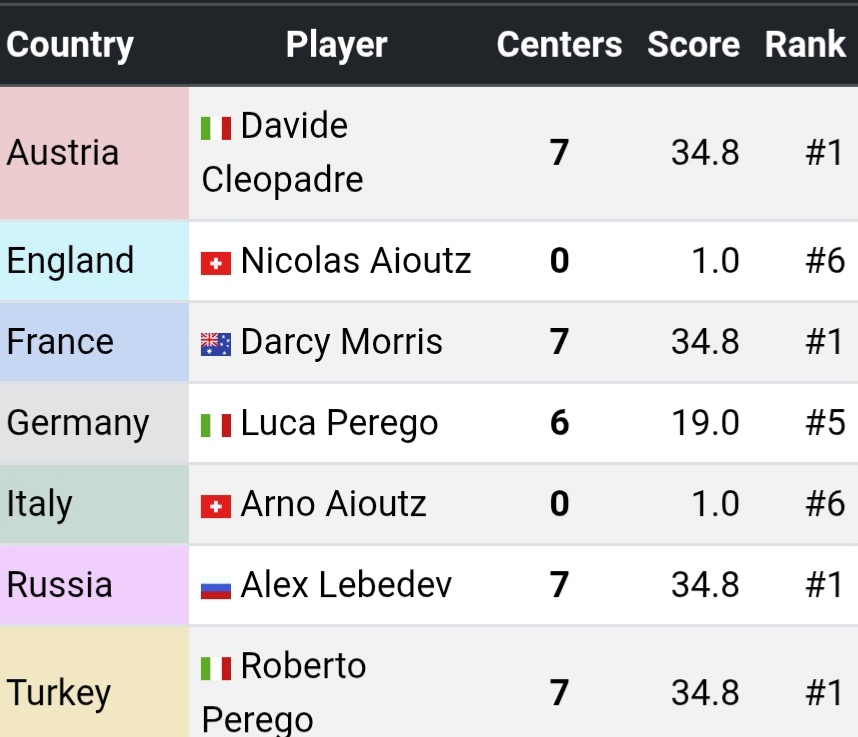Sort by the Player column header
Image resolution: width=858 pixels, height=737 pixels.
point(336,45)
